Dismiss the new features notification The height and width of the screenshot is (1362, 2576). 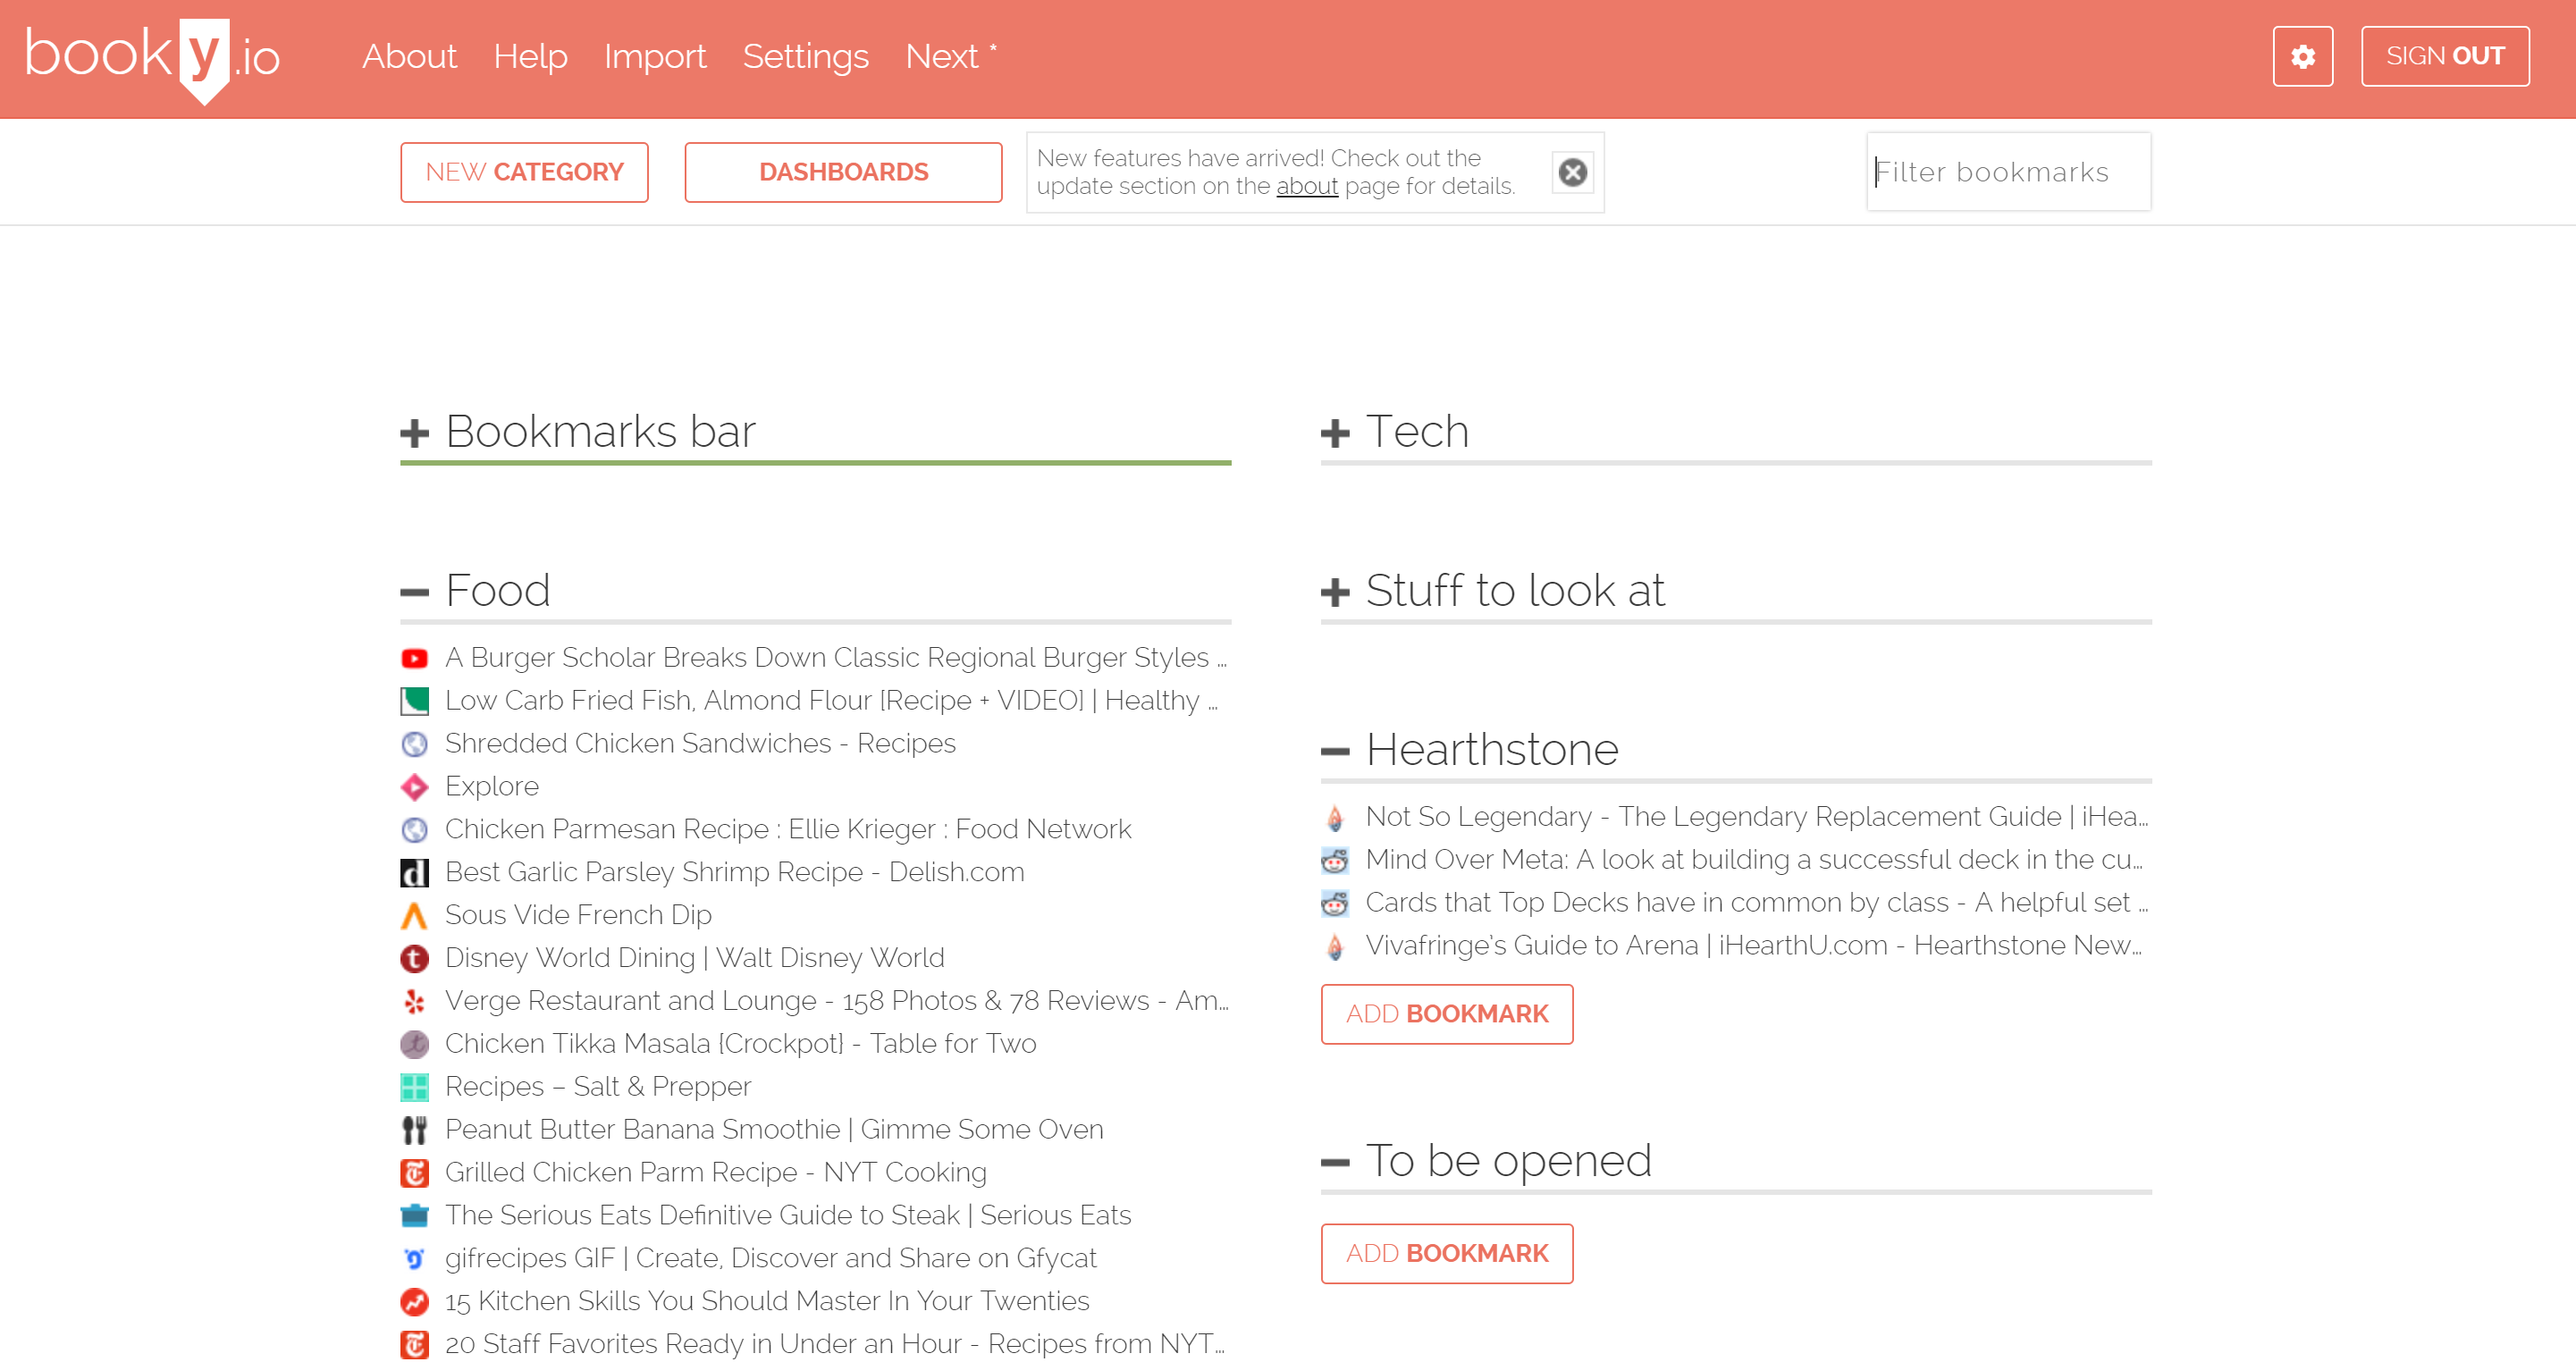point(1572,172)
